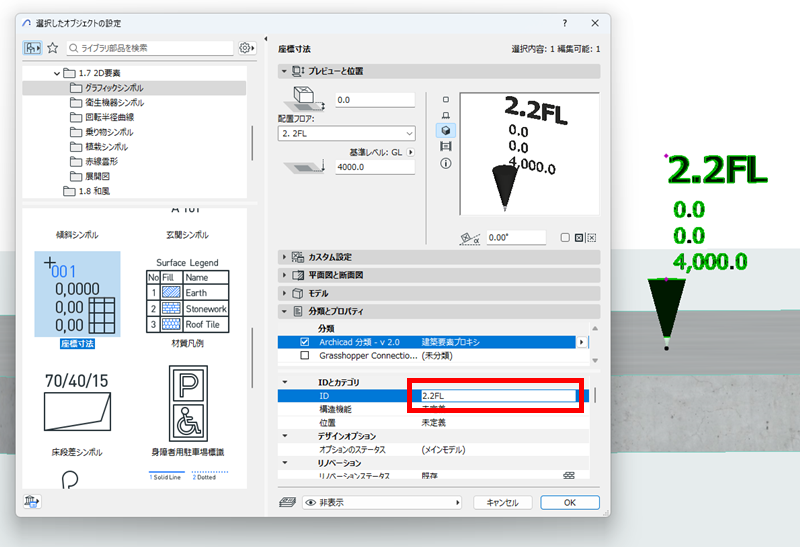The width and height of the screenshot is (800, 547).
Task: Open the help question mark
Action: (x=564, y=23)
